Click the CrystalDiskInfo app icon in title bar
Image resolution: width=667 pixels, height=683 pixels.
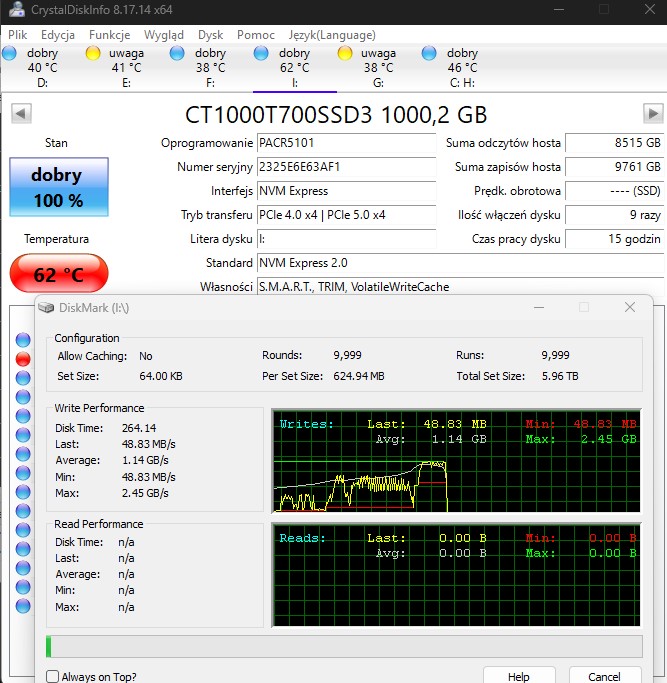pyautogui.click(x=11, y=10)
